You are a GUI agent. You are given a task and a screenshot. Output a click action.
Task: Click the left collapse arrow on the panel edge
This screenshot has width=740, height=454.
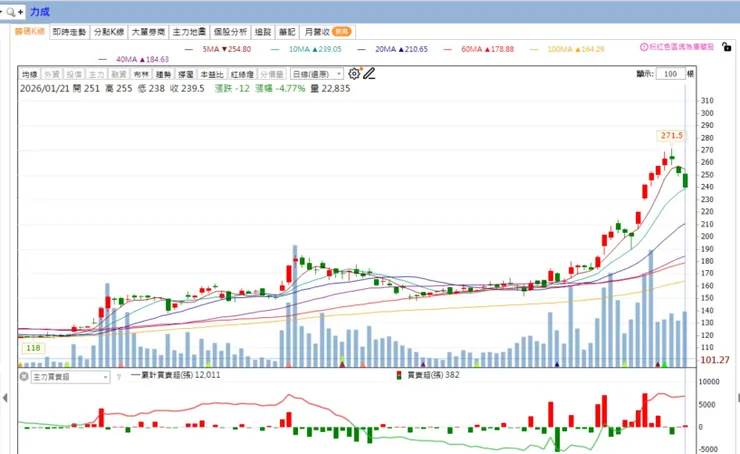tap(5, 398)
